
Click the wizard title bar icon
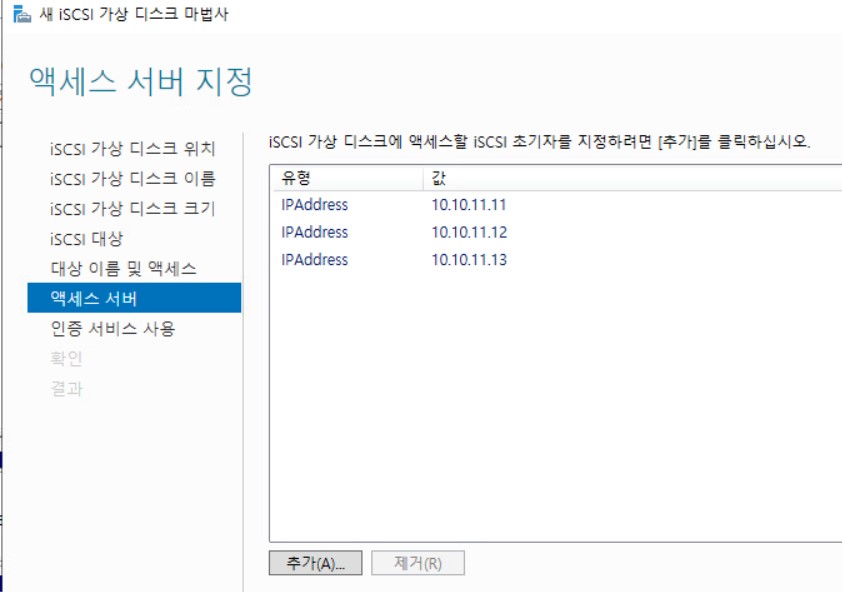pos(22,14)
